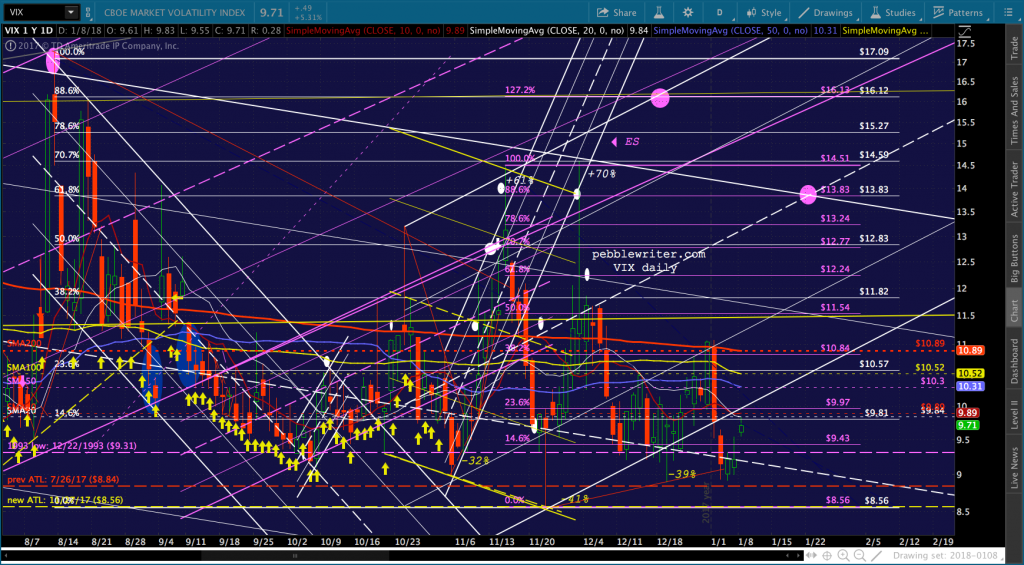Open the D timeframe aggregation dropdown

(721, 12)
